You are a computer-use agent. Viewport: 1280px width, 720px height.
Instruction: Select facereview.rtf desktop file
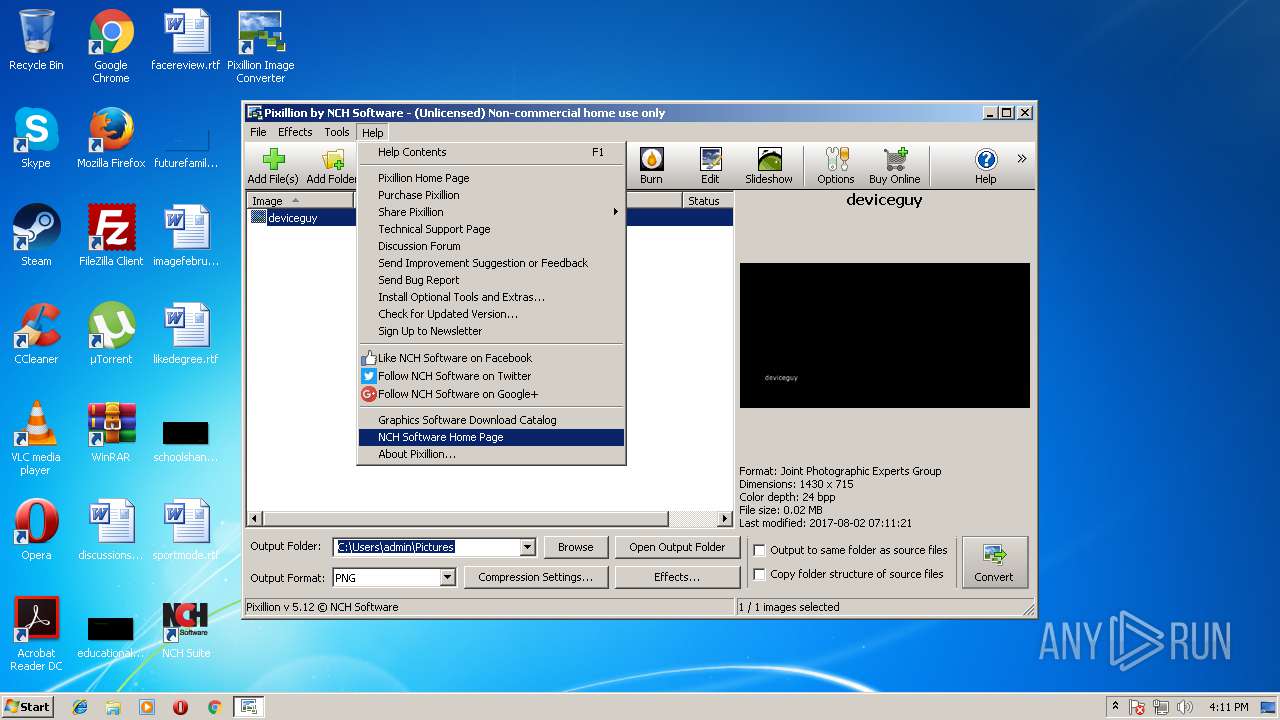pyautogui.click(x=186, y=41)
